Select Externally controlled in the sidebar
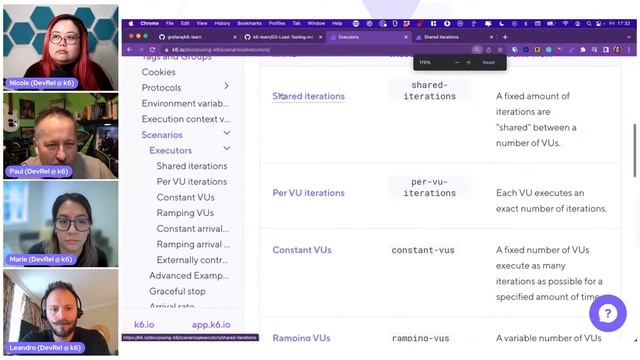The image size is (640, 360). click(x=192, y=260)
